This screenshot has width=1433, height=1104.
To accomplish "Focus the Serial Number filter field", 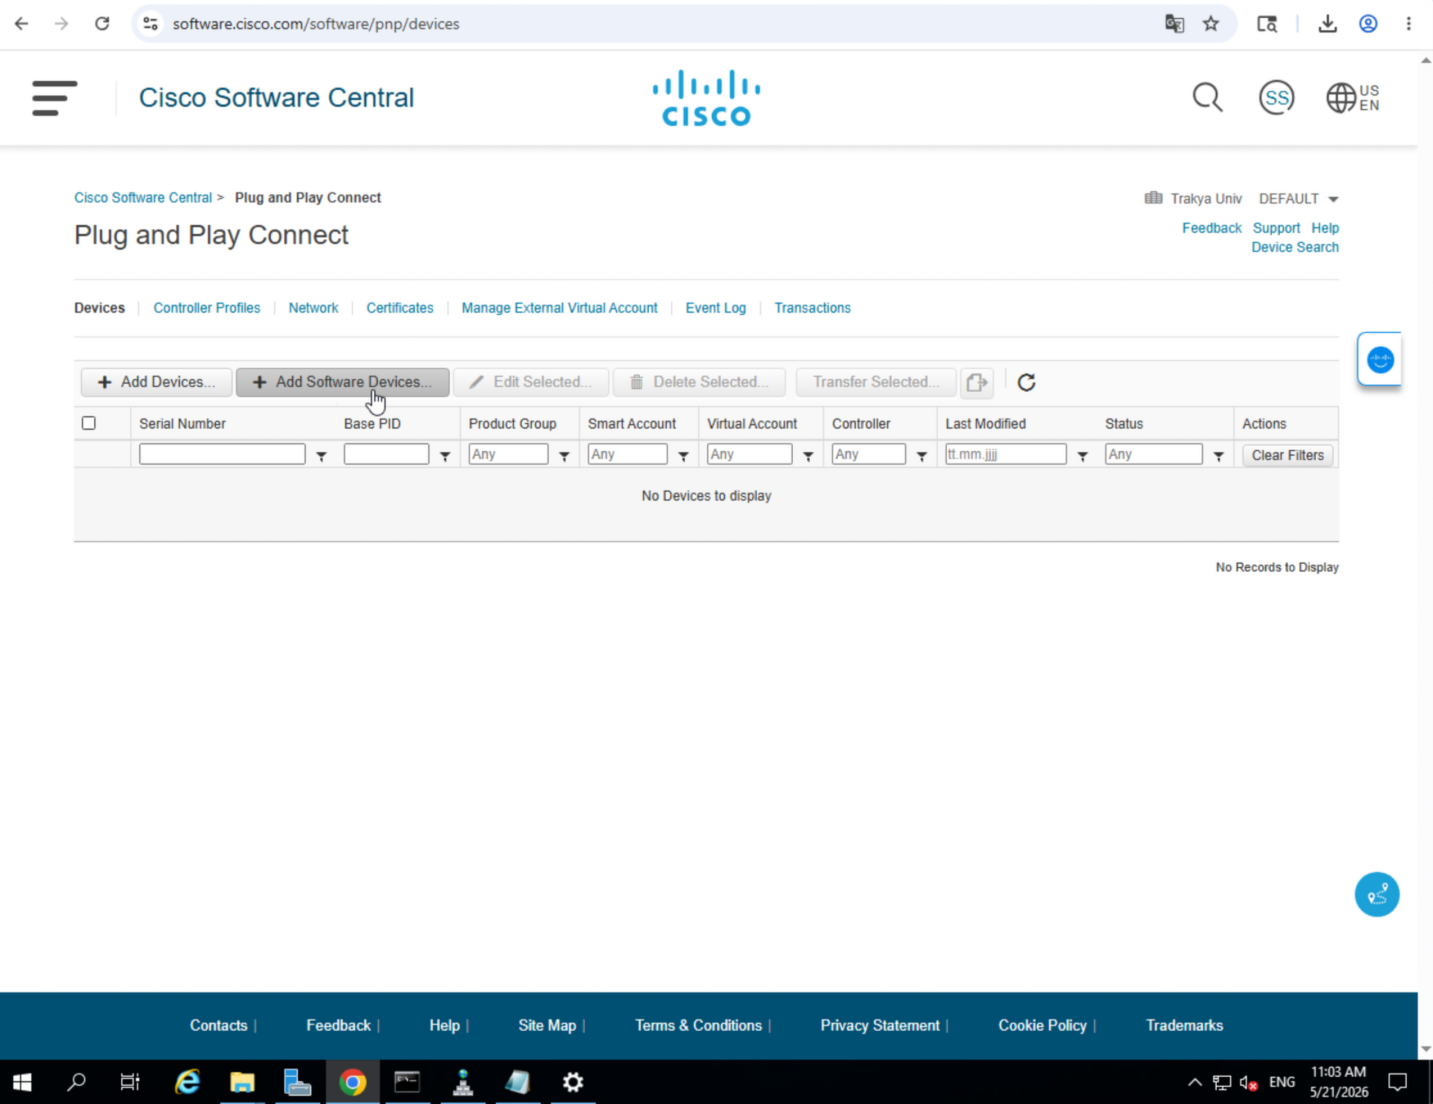I will 222,454.
